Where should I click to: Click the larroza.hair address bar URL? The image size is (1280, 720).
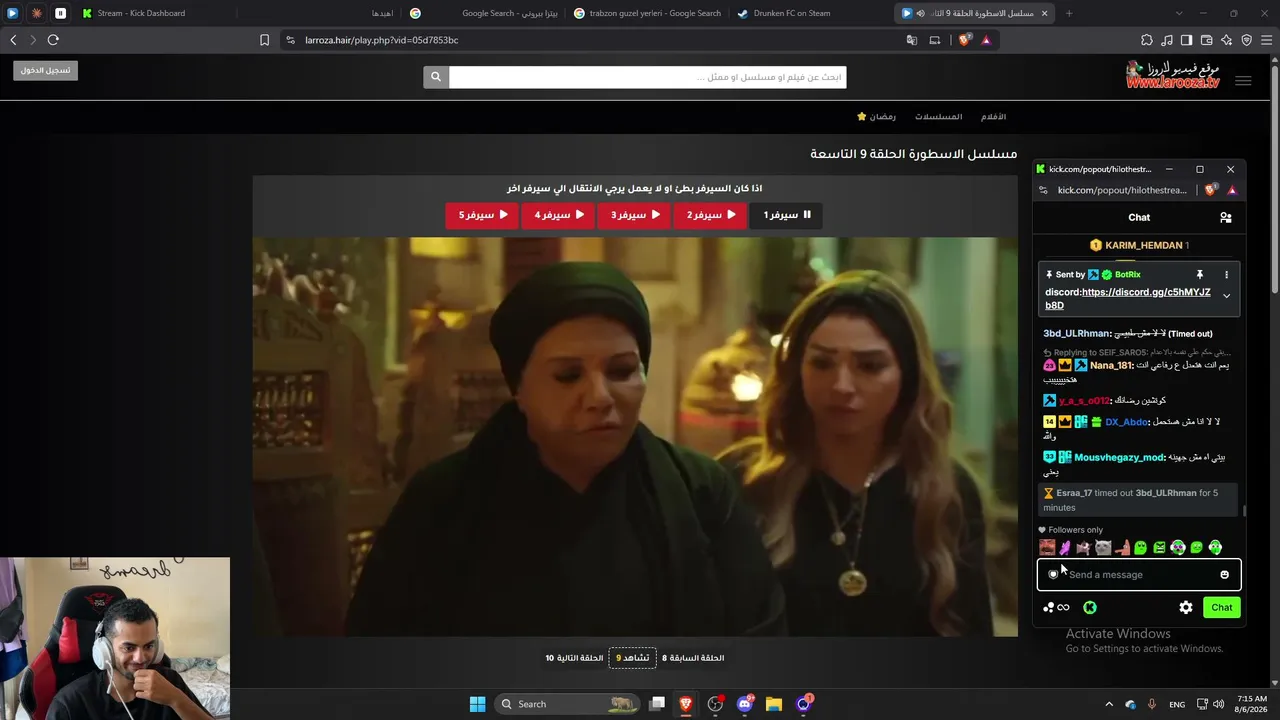click(x=382, y=40)
